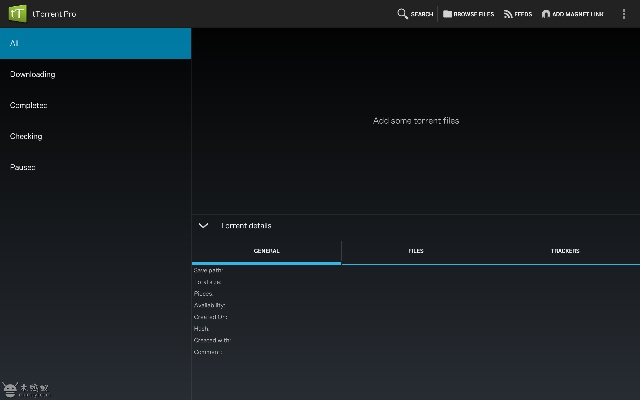Click the watermark logo in the bottom-left corner
The width and height of the screenshot is (640, 400).
tap(25, 388)
